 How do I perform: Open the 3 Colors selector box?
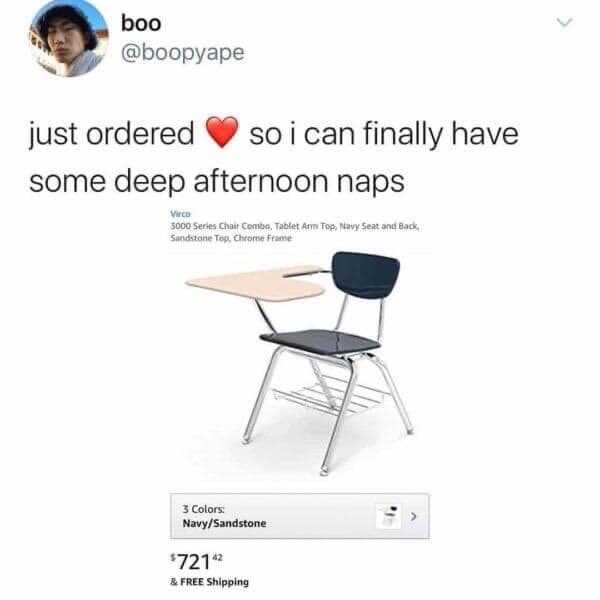(300, 516)
